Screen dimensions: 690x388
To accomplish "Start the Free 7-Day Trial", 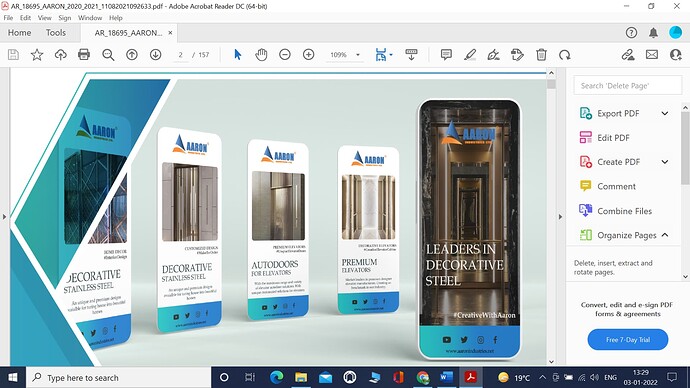I will (x=628, y=340).
